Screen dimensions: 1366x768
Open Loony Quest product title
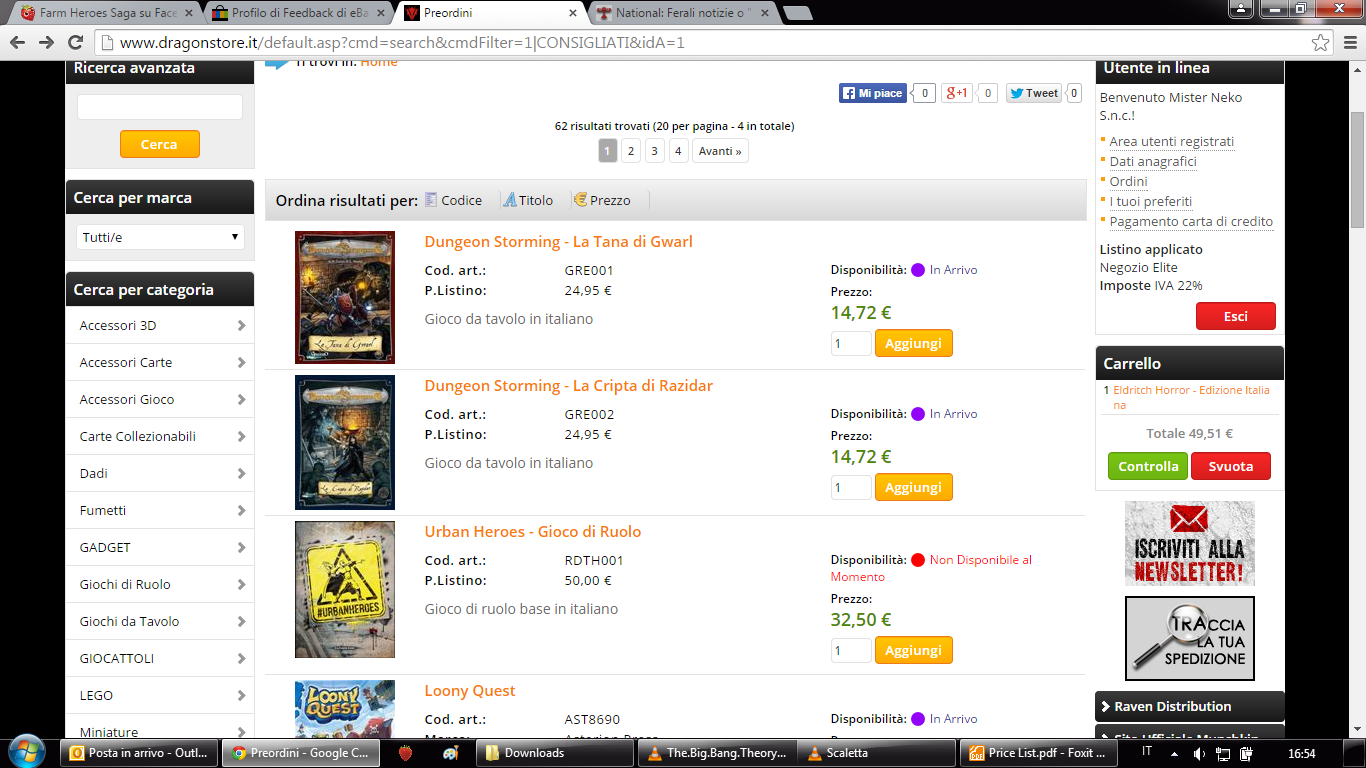[x=470, y=691]
